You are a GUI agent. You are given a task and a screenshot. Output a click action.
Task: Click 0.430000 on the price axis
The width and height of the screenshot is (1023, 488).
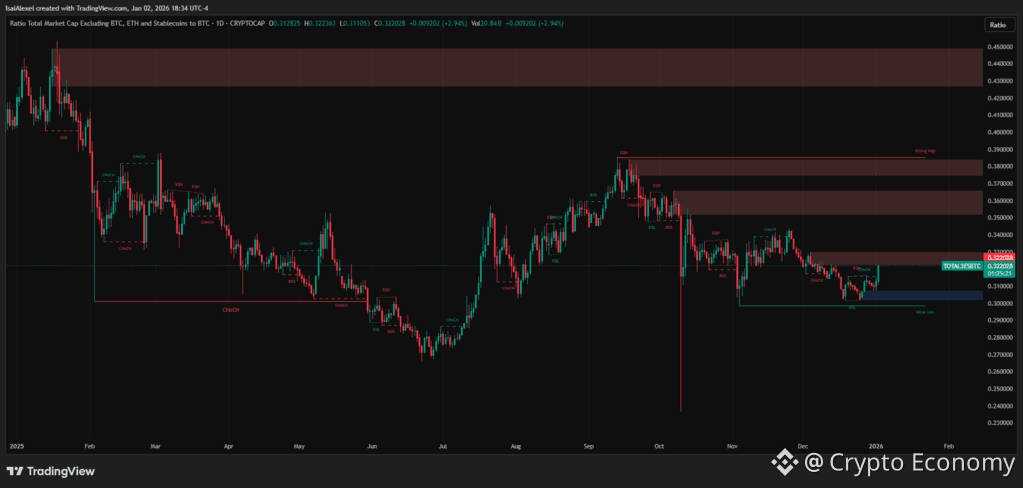pos(1000,81)
